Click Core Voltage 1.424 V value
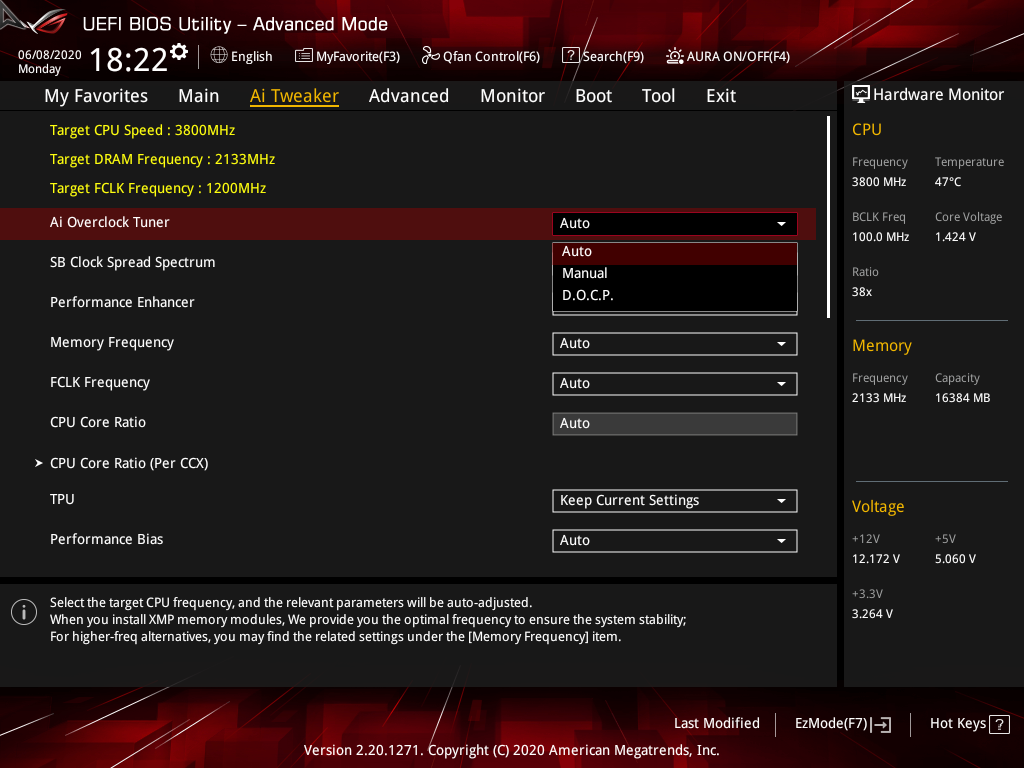Image resolution: width=1024 pixels, height=768 pixels. [x=955, y=236]
